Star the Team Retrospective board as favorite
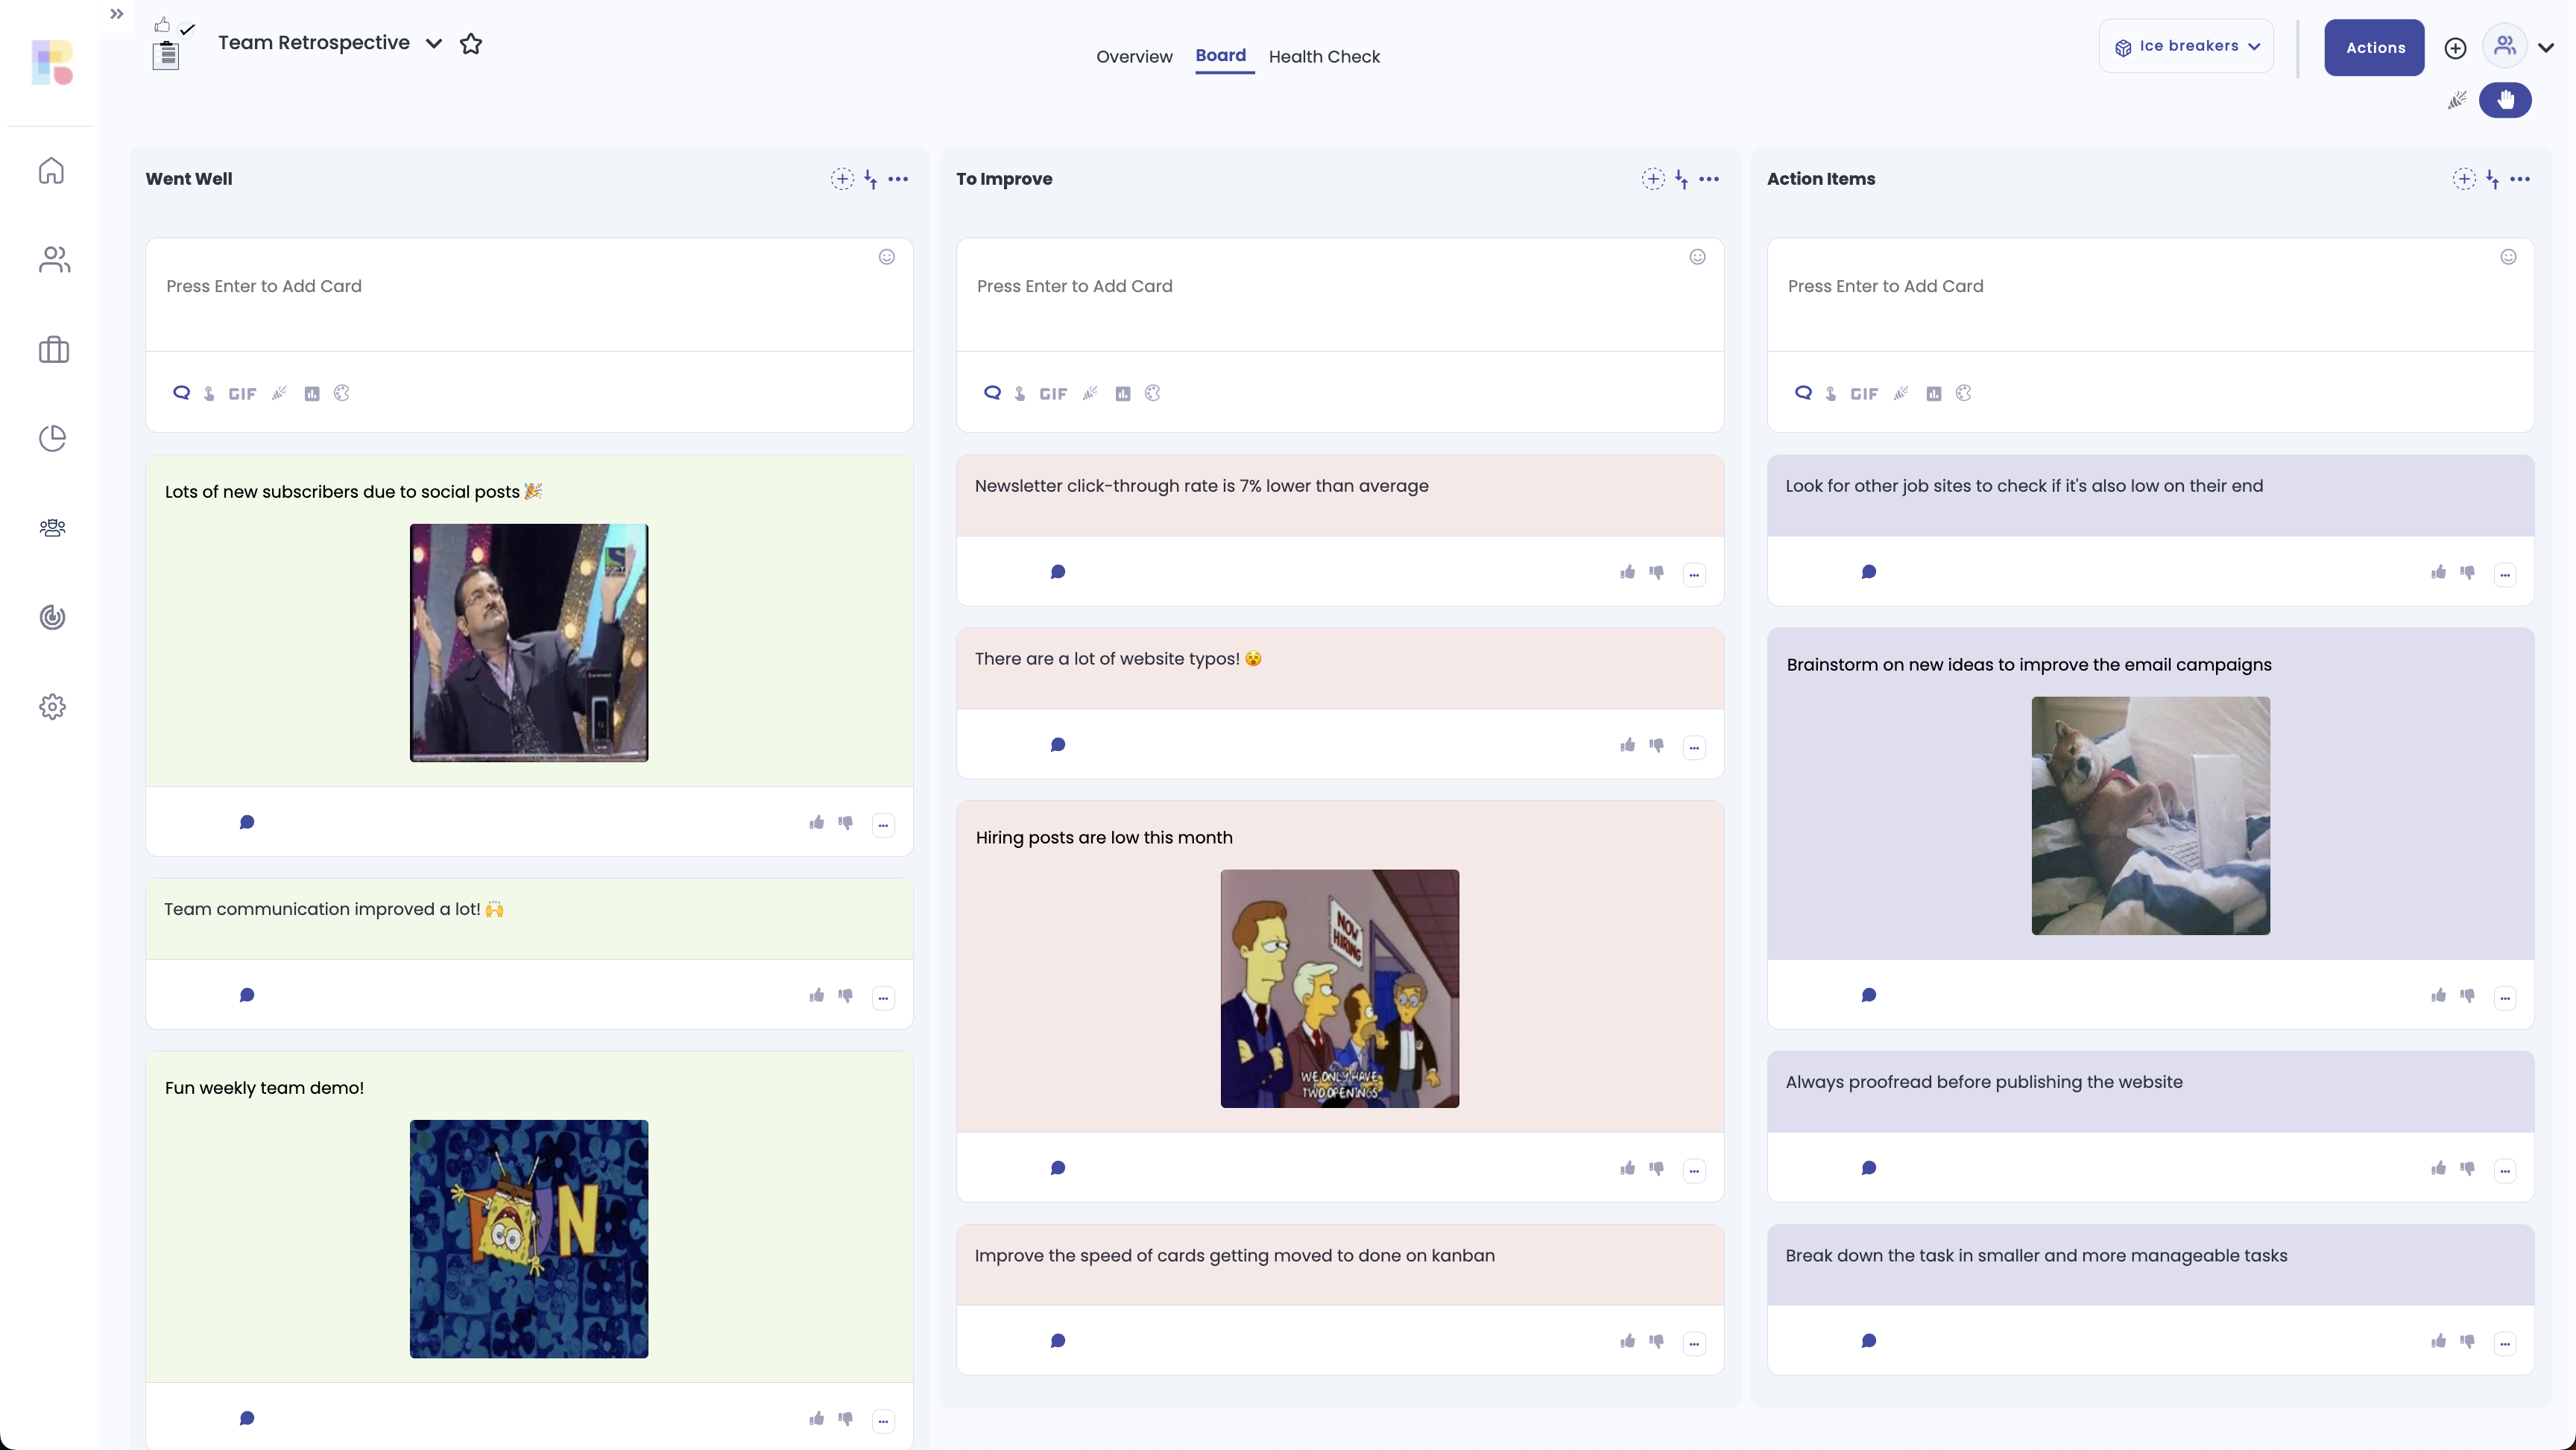The width and height of the screenshot is (2576, 1450). click(471, 44)
